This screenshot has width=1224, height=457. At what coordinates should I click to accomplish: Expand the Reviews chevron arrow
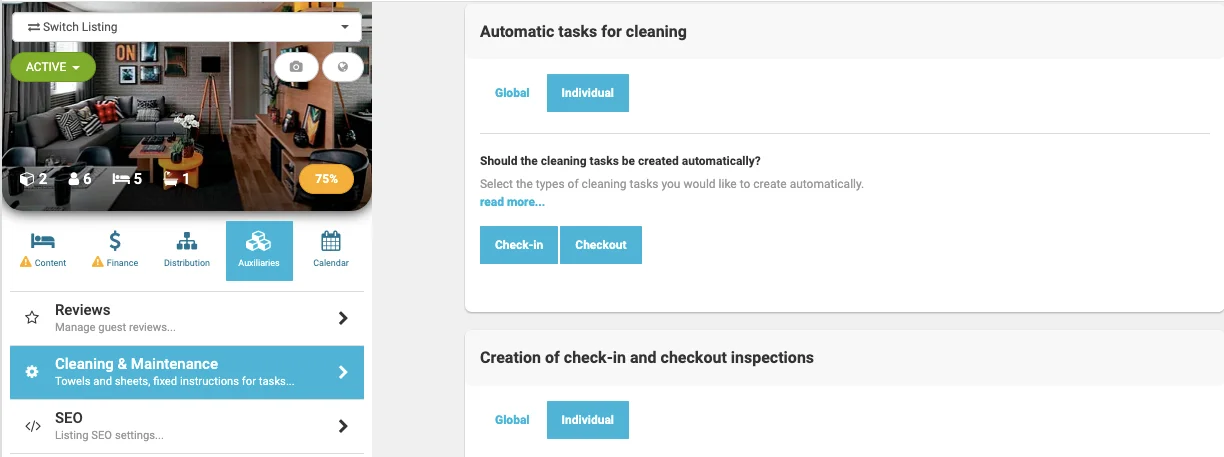343,318
